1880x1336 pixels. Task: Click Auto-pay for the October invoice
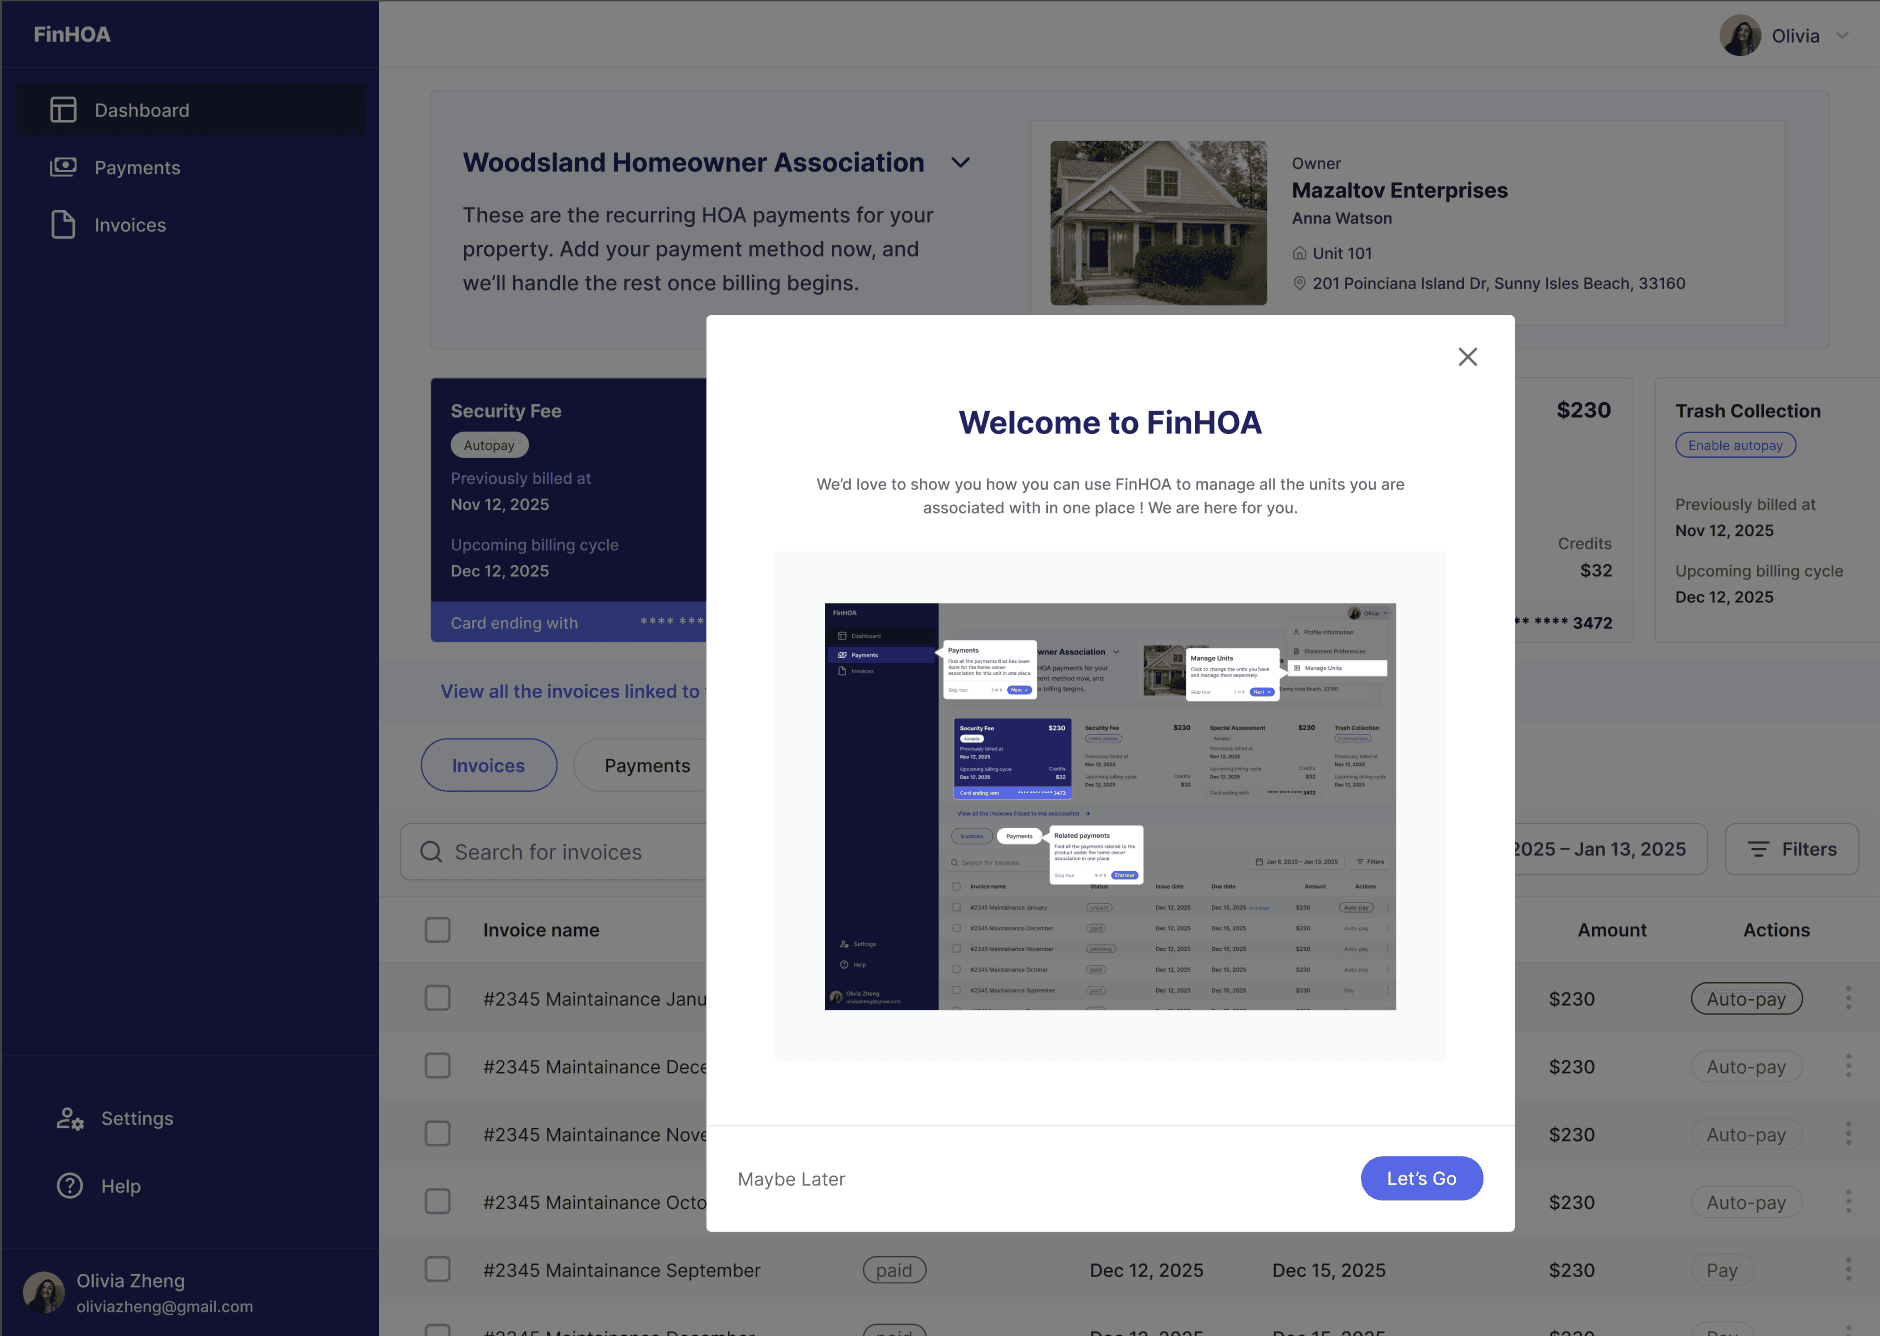coord(1746,1202)
